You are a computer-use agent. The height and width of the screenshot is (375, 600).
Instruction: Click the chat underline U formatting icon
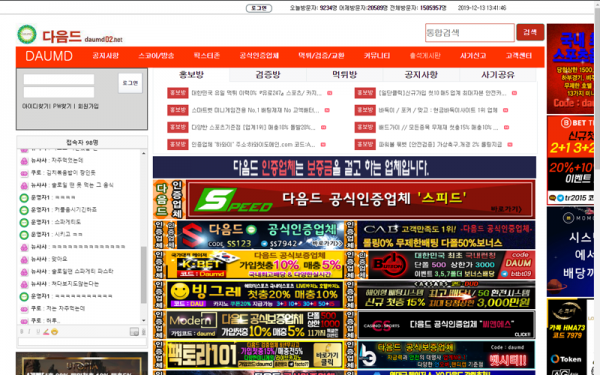click(38, 332)
